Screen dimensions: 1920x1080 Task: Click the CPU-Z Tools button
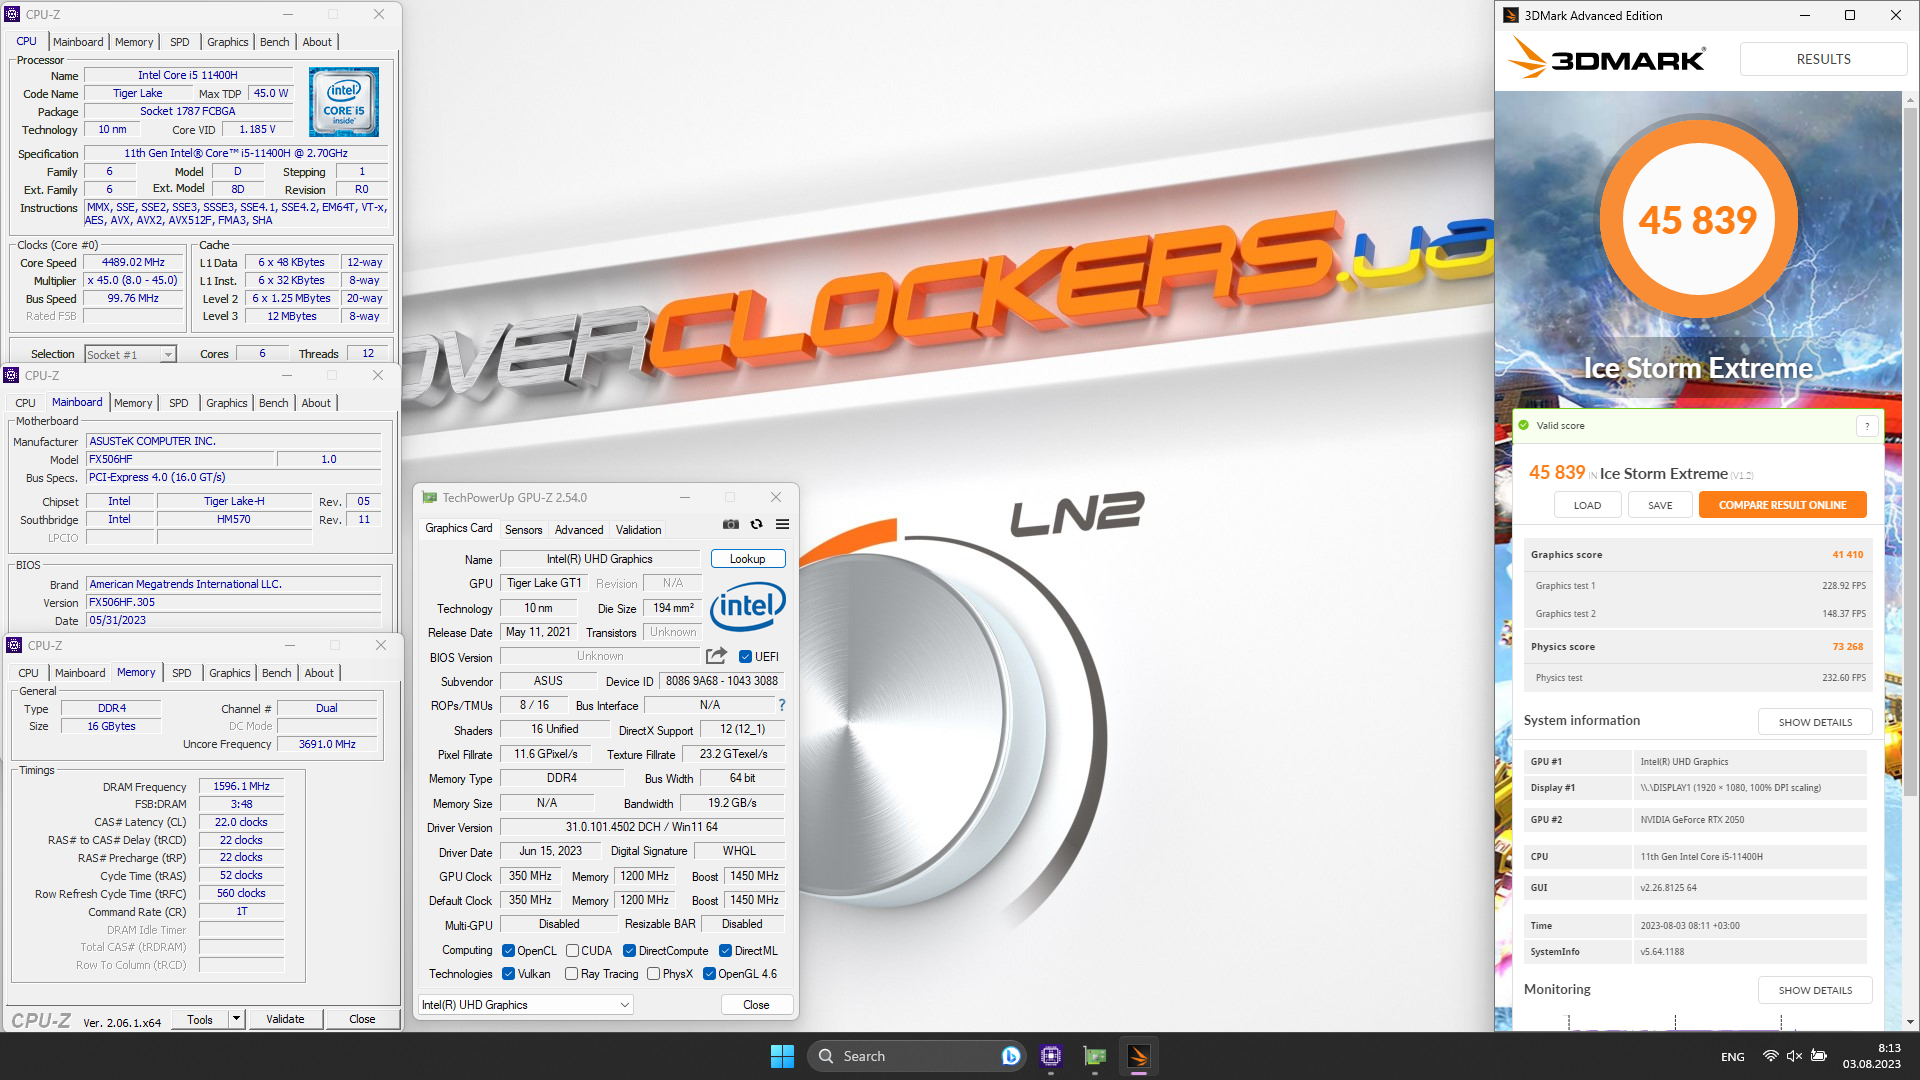200,1019
